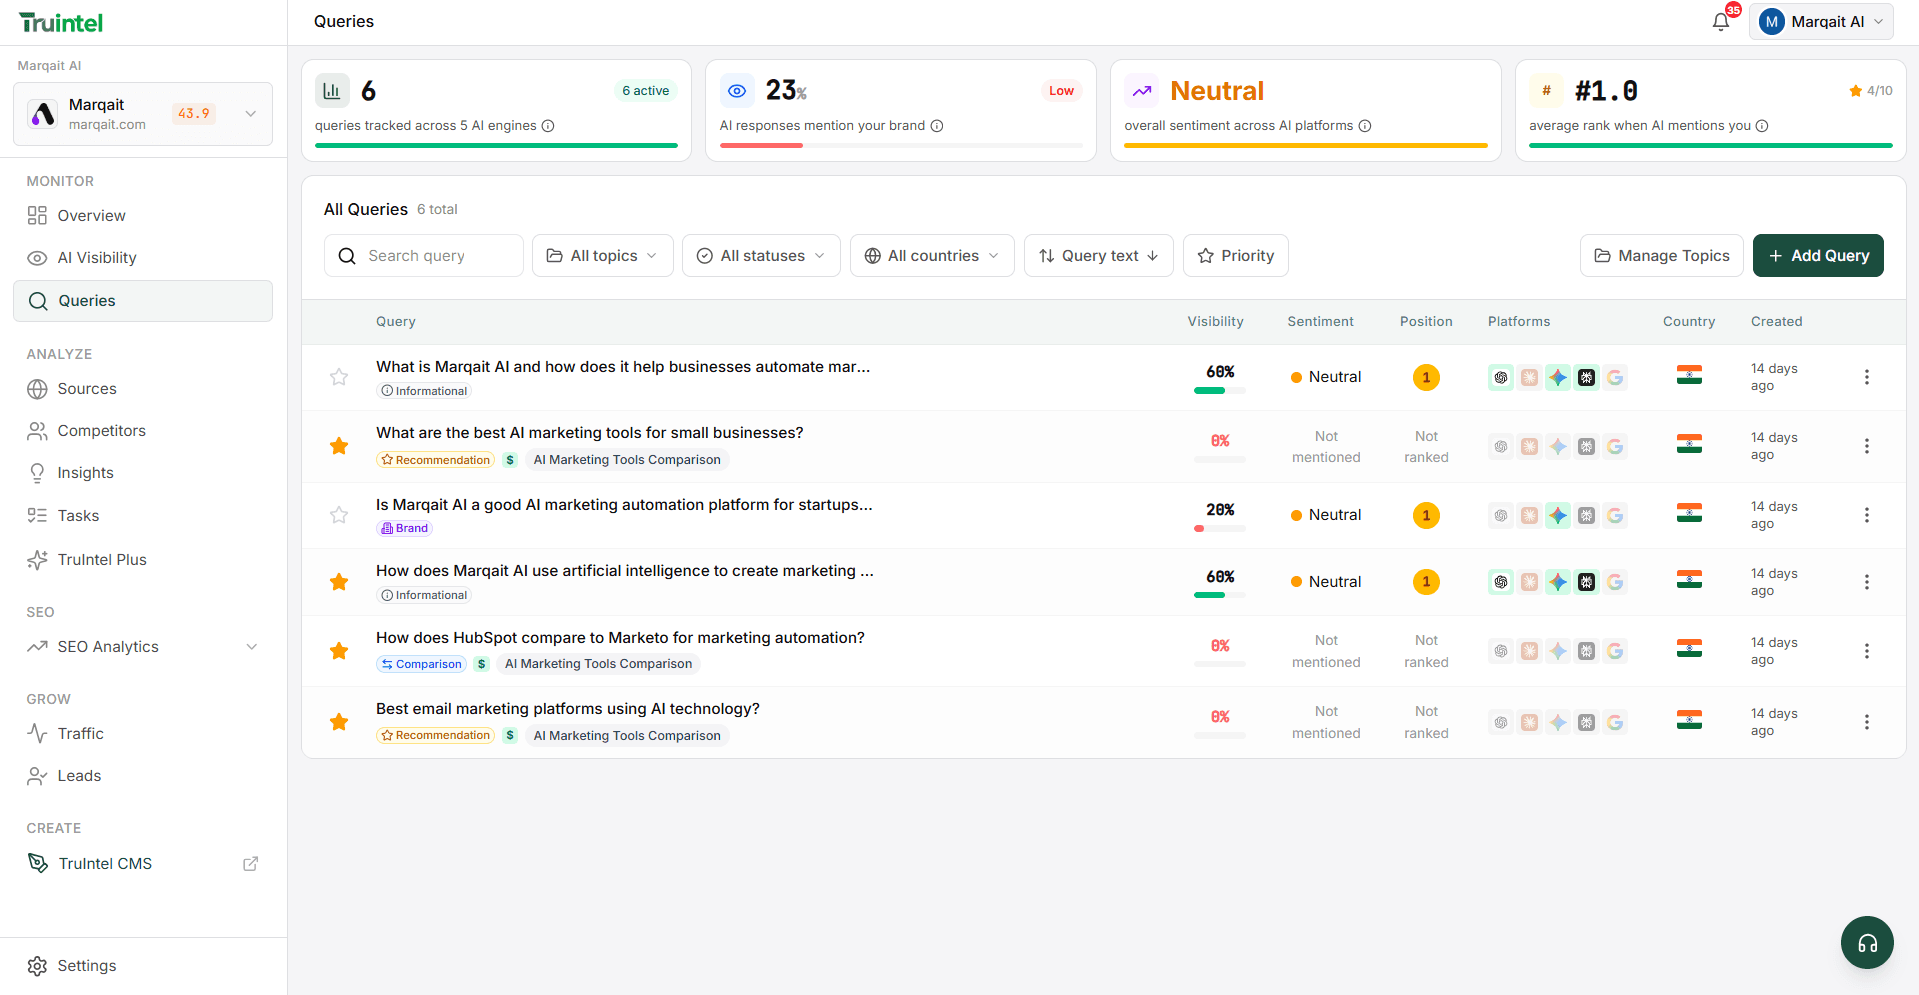
Task: Click the Google platform icon in last query row
Action: click(1615, 722)
